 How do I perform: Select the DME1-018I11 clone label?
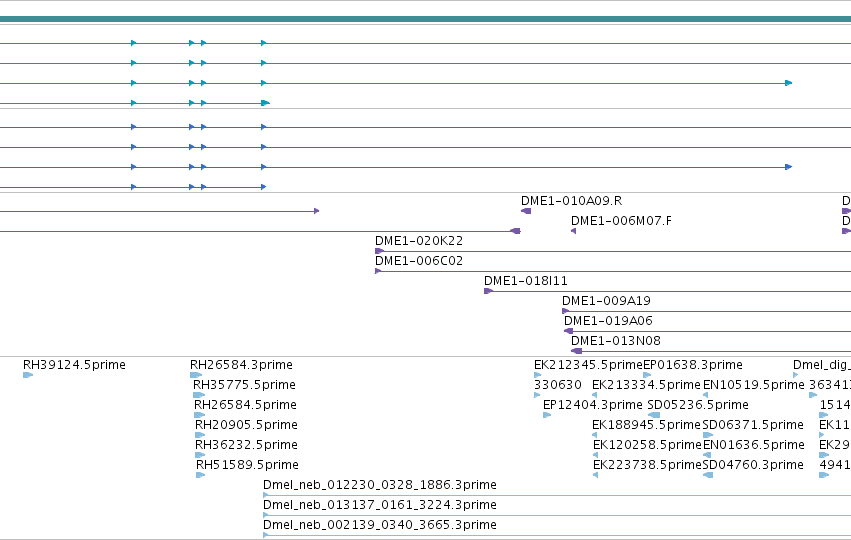[526, 281]
